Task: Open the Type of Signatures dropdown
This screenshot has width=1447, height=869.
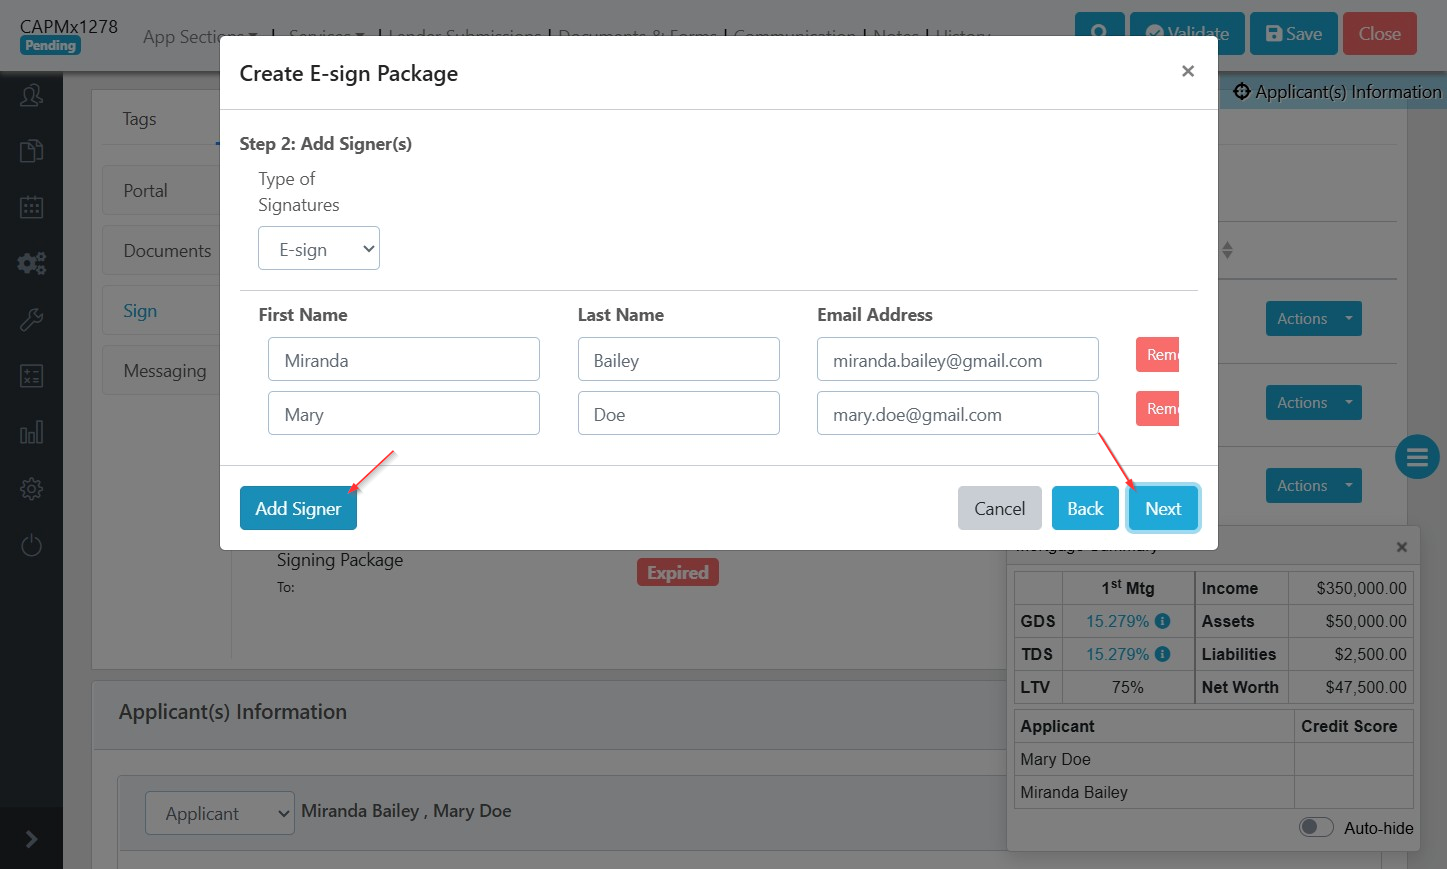Action: (x=318, y=249)
